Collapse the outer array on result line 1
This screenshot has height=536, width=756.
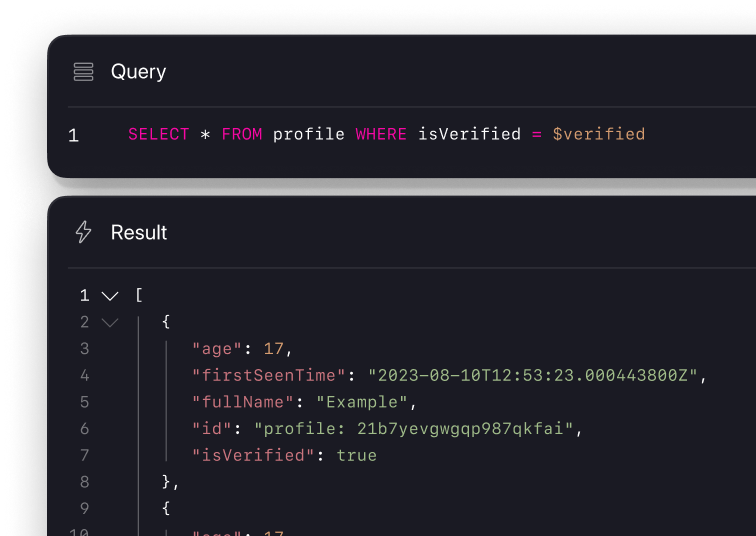point(110,296)
